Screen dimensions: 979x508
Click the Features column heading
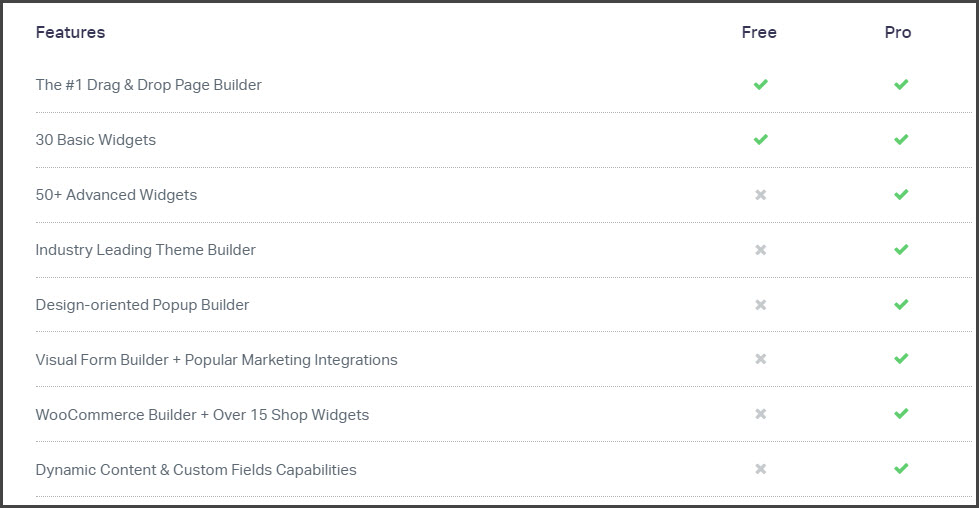click(x=71, y=32)
